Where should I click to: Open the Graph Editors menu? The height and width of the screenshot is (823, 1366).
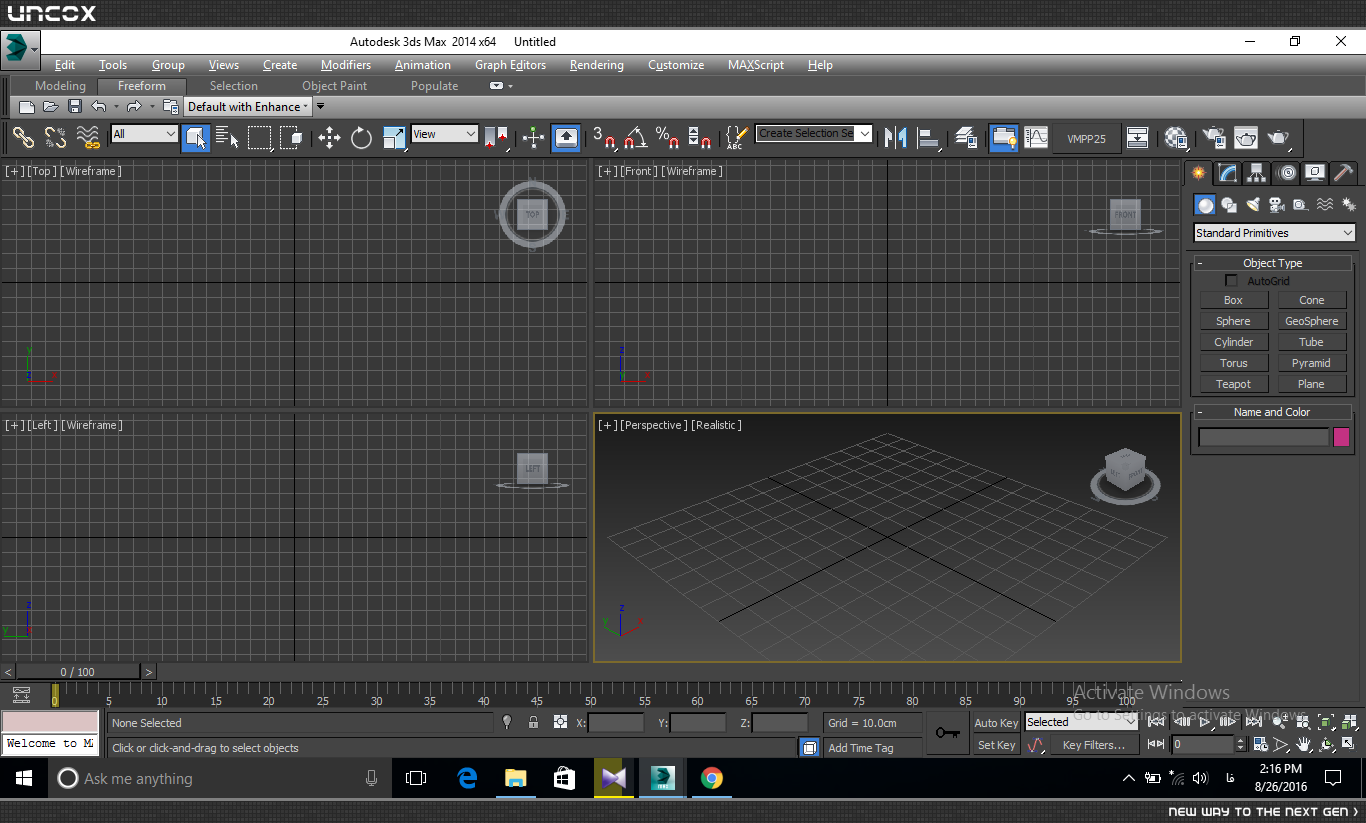click(510, 65)
